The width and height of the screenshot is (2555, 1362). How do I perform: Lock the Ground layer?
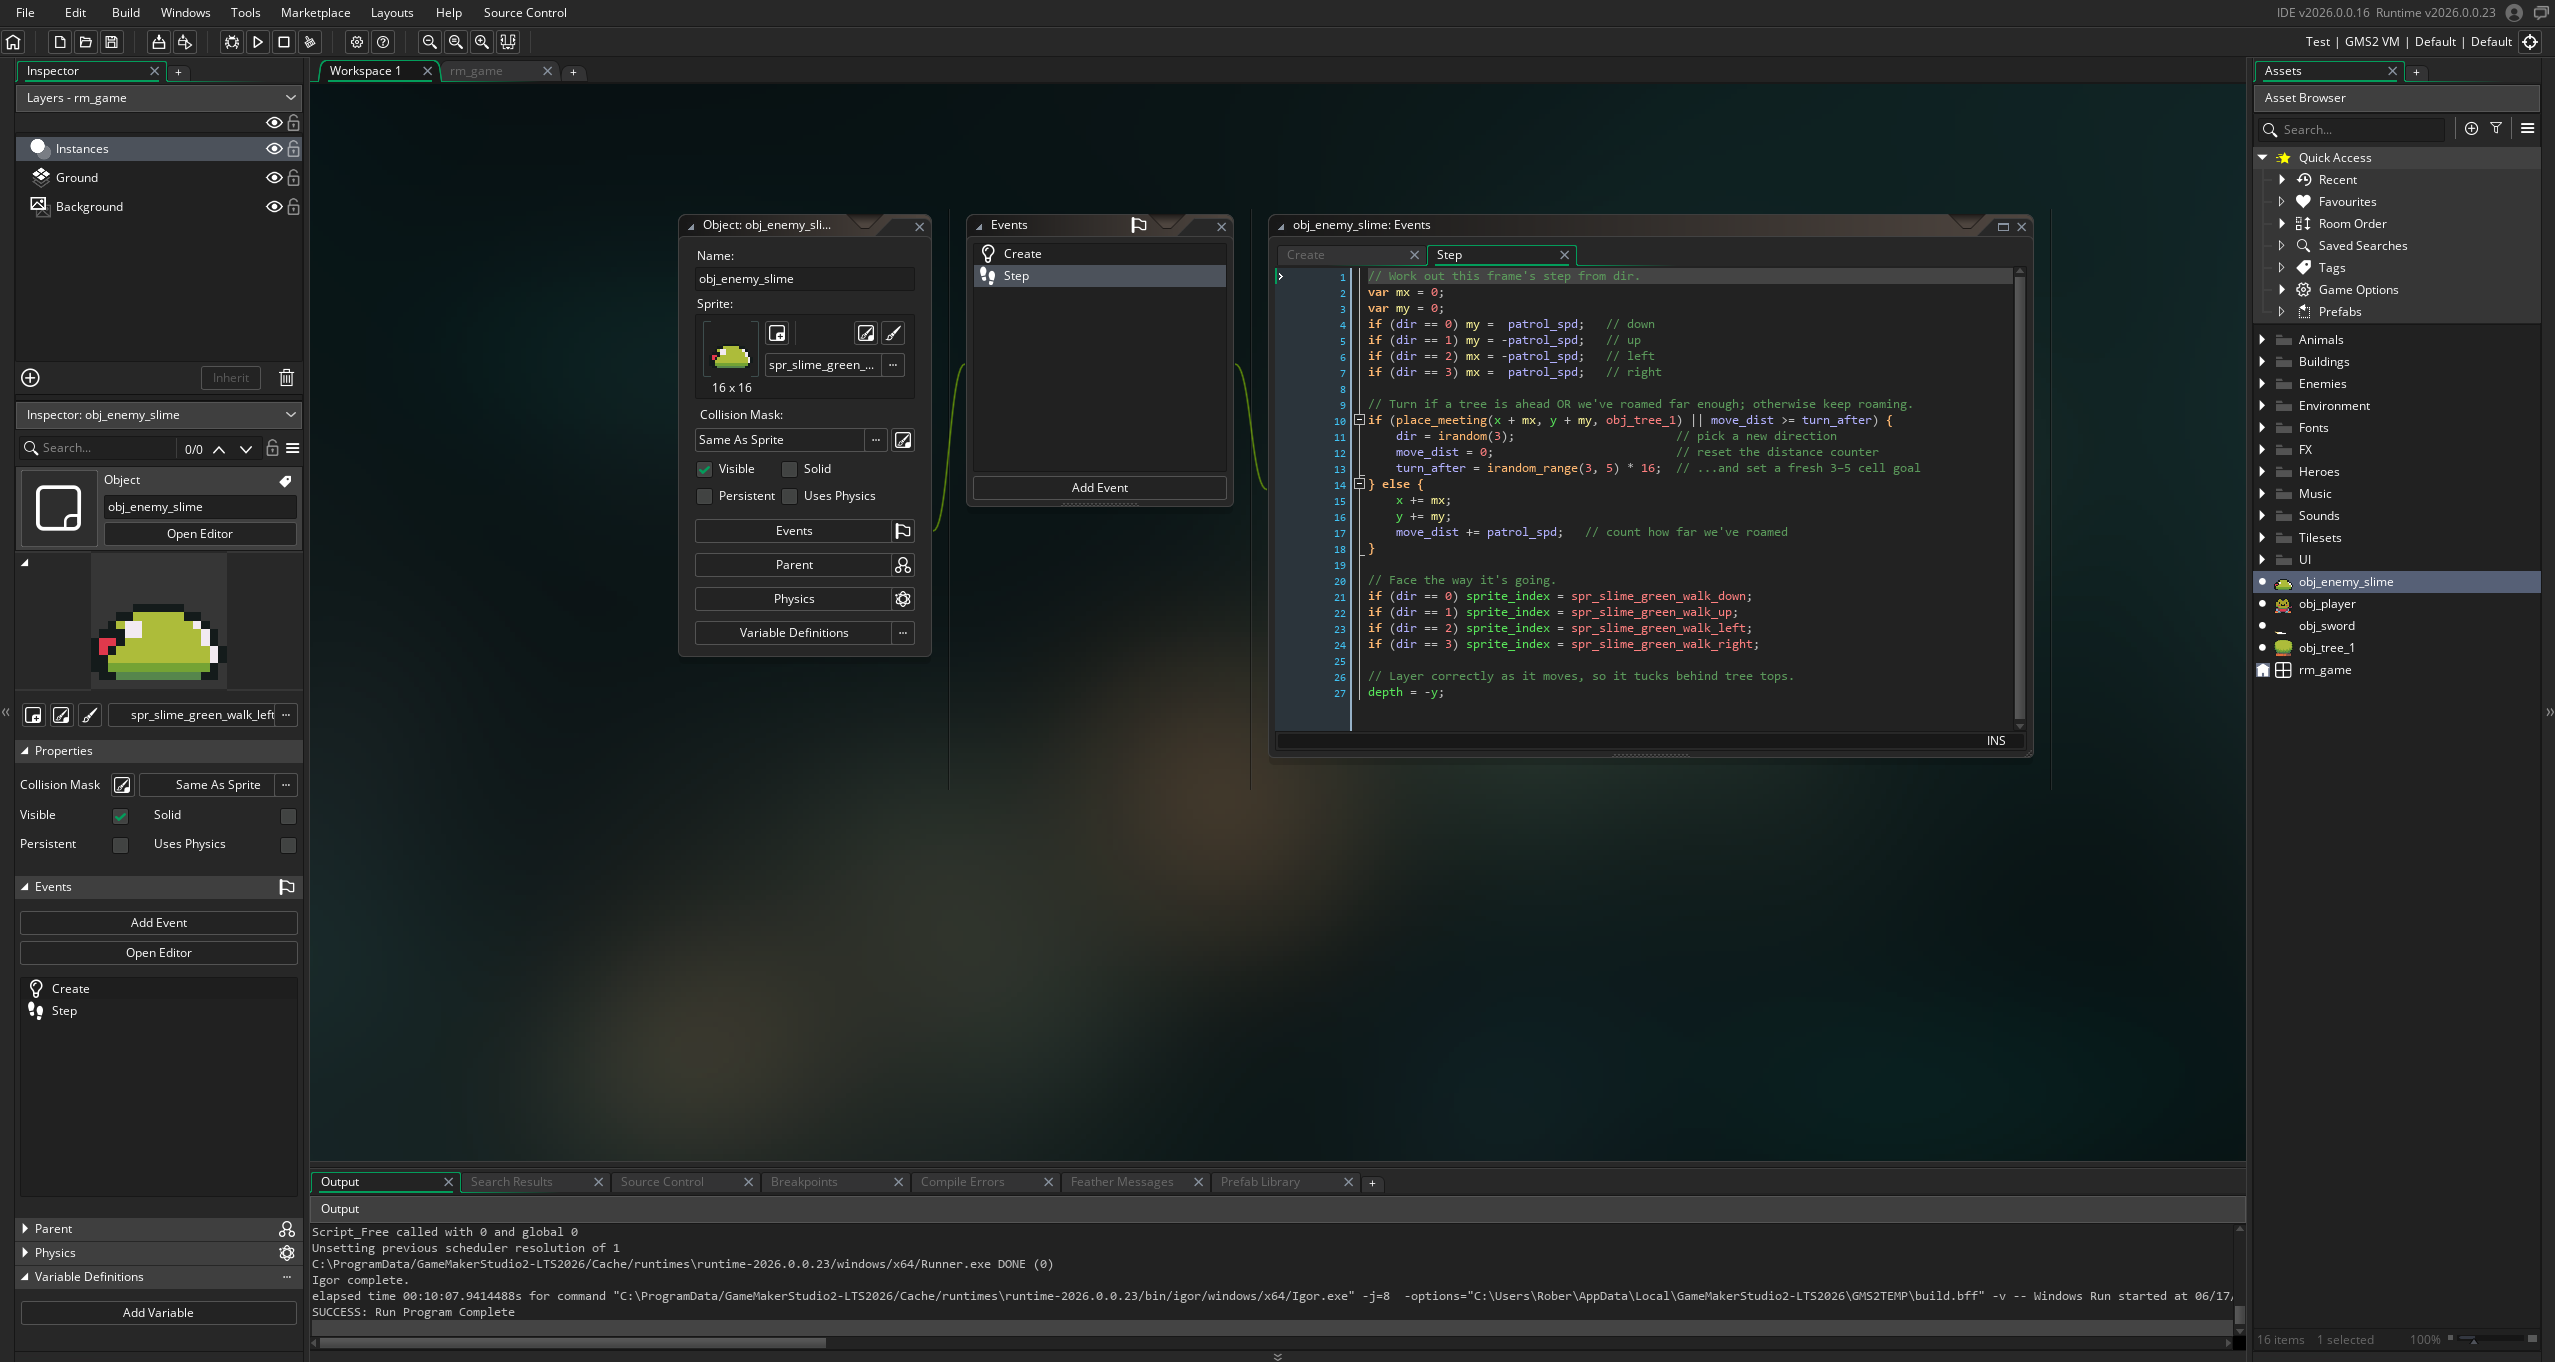(x=294, y=178)
